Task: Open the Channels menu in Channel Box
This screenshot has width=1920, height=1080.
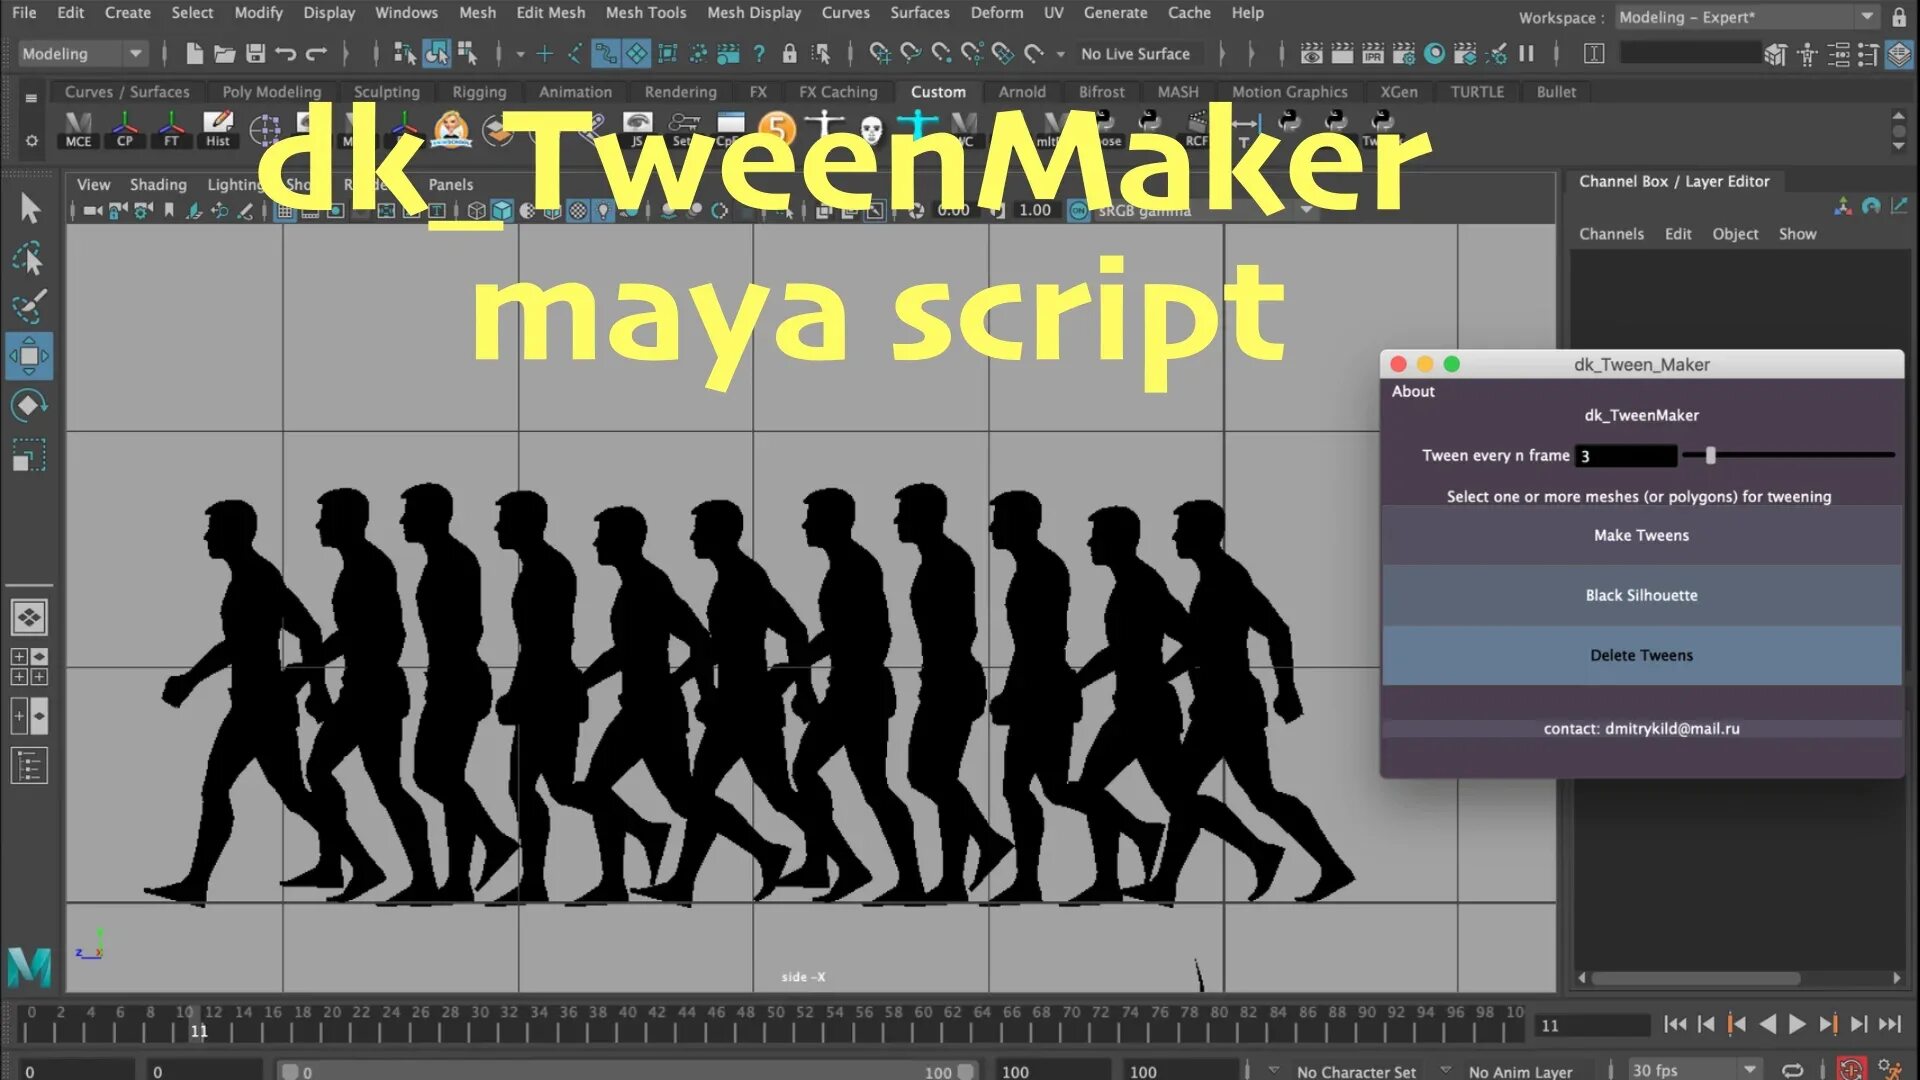Action: point(1611,234)
